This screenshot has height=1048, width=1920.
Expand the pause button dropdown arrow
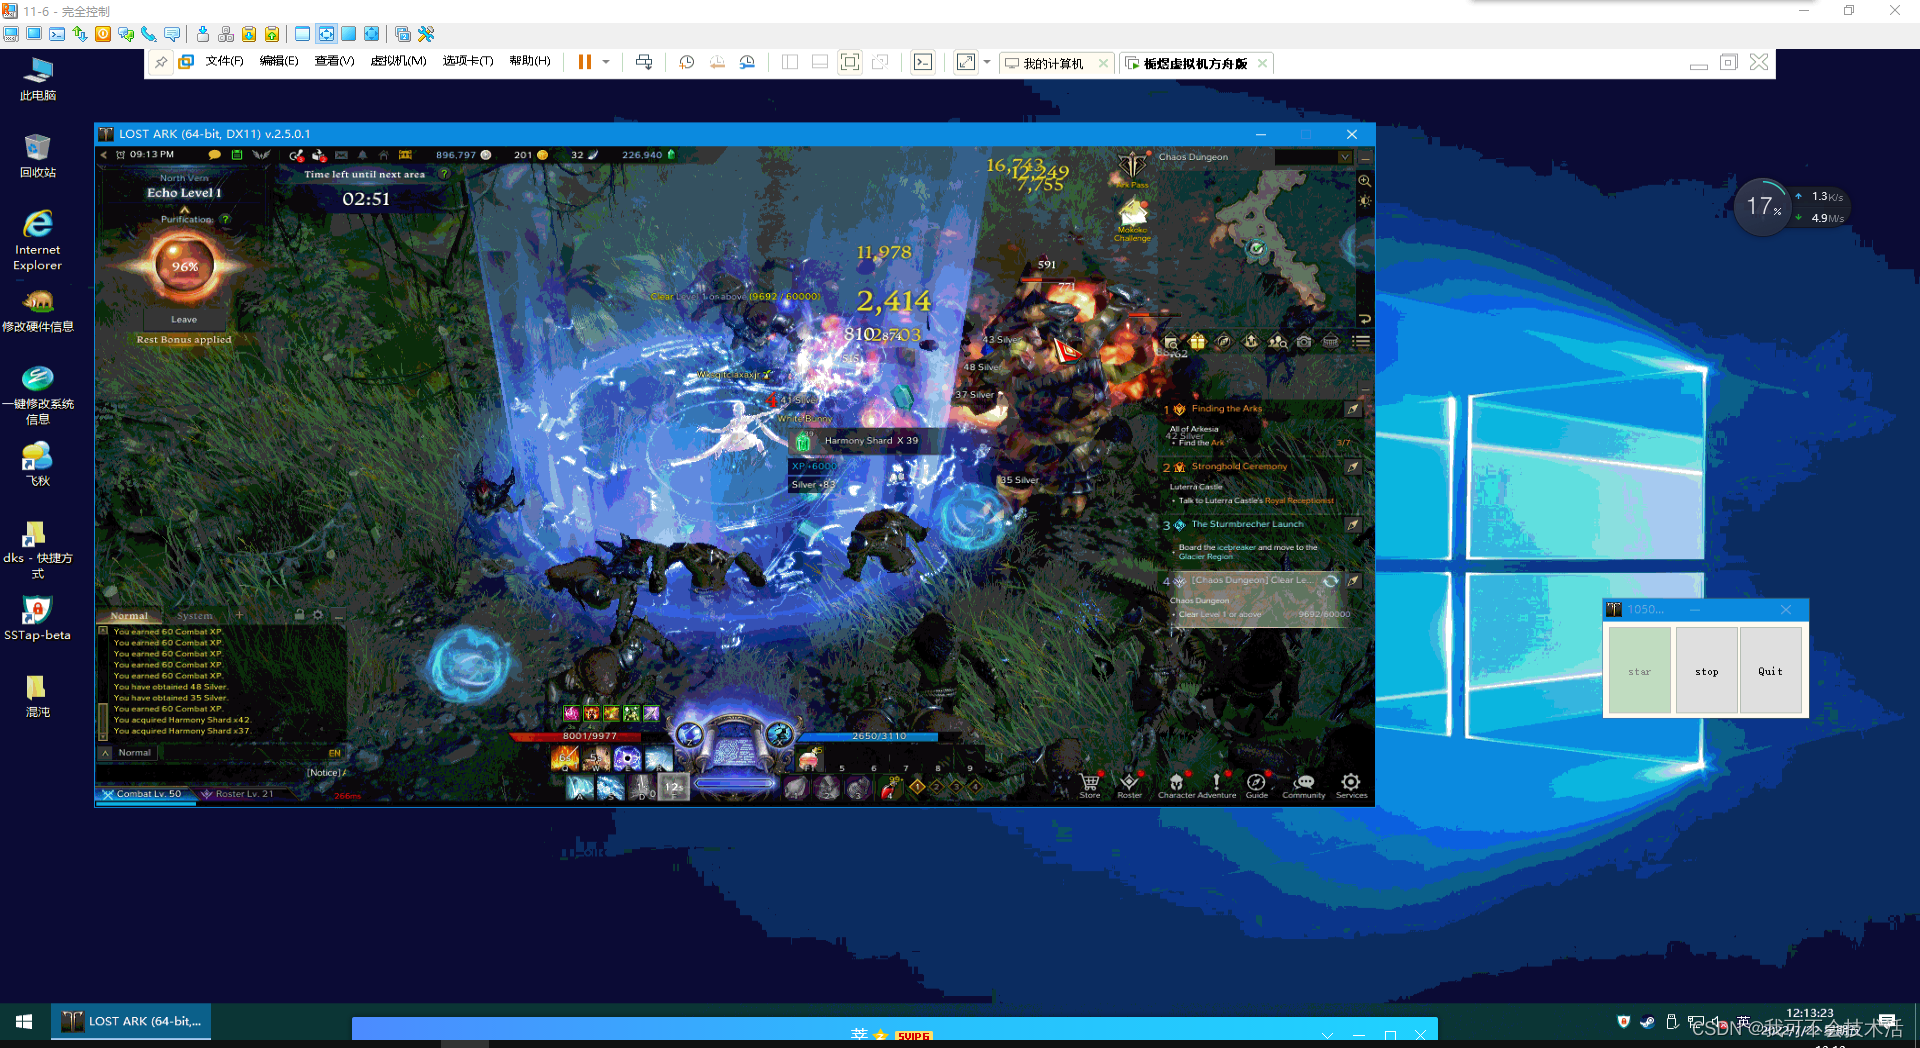(606, 62)
